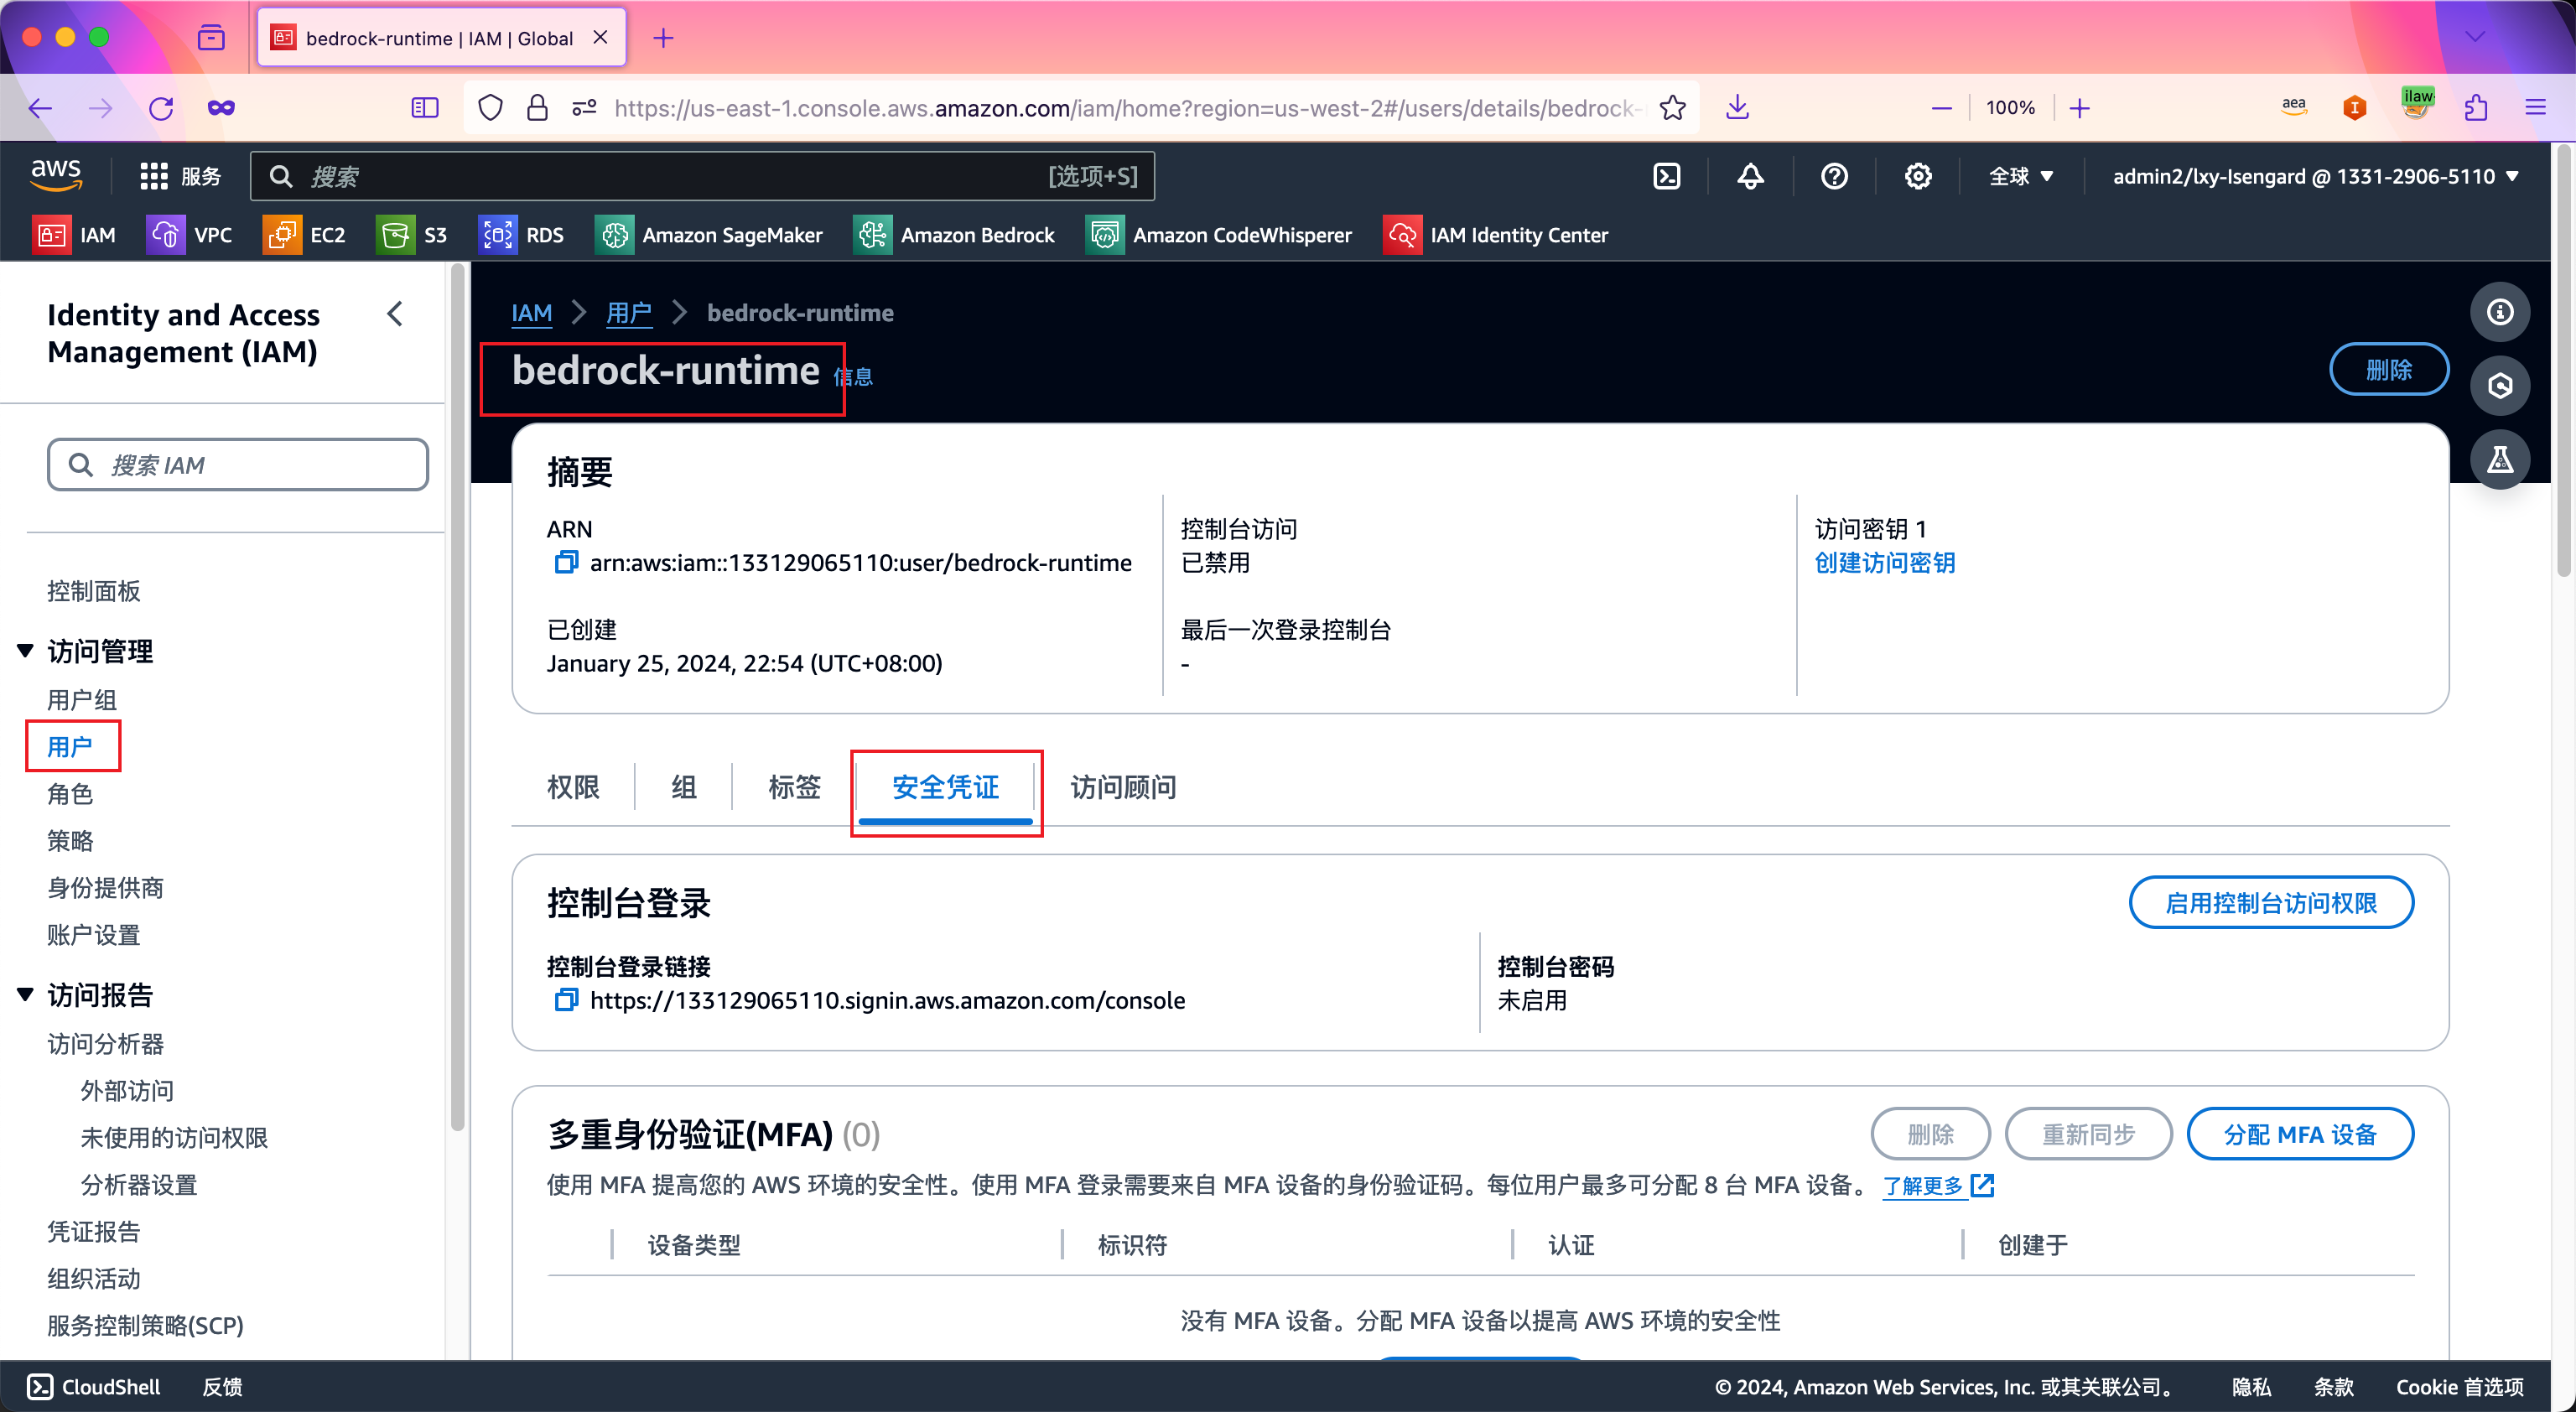
Task: Open 策略 in the sidebar
Action: tap(70, 840)
